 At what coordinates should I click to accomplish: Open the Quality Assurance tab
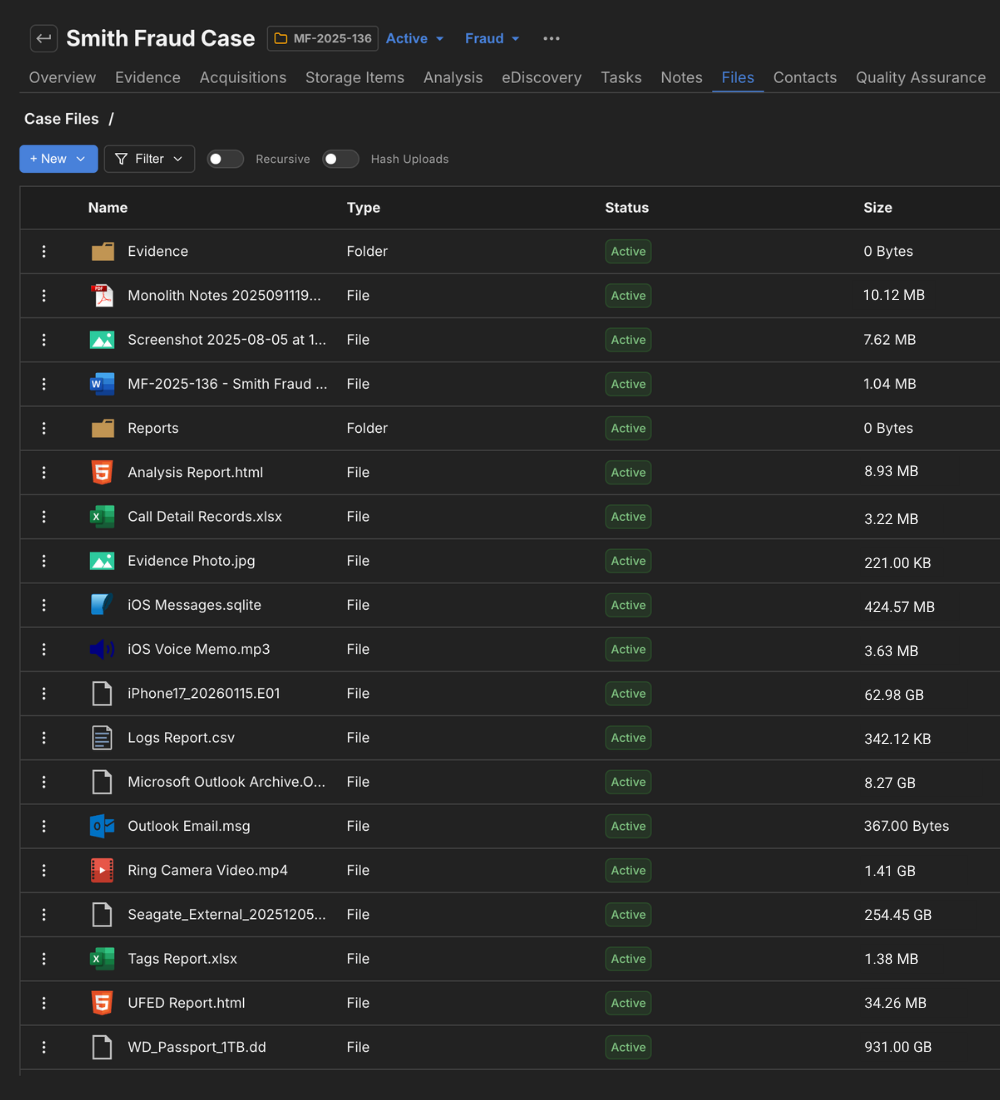pos(920,77)
